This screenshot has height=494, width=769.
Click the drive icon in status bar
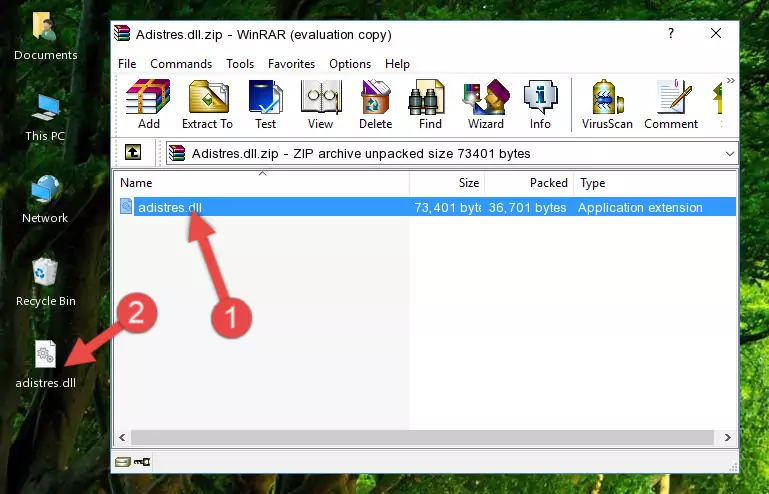pos(123,462)
